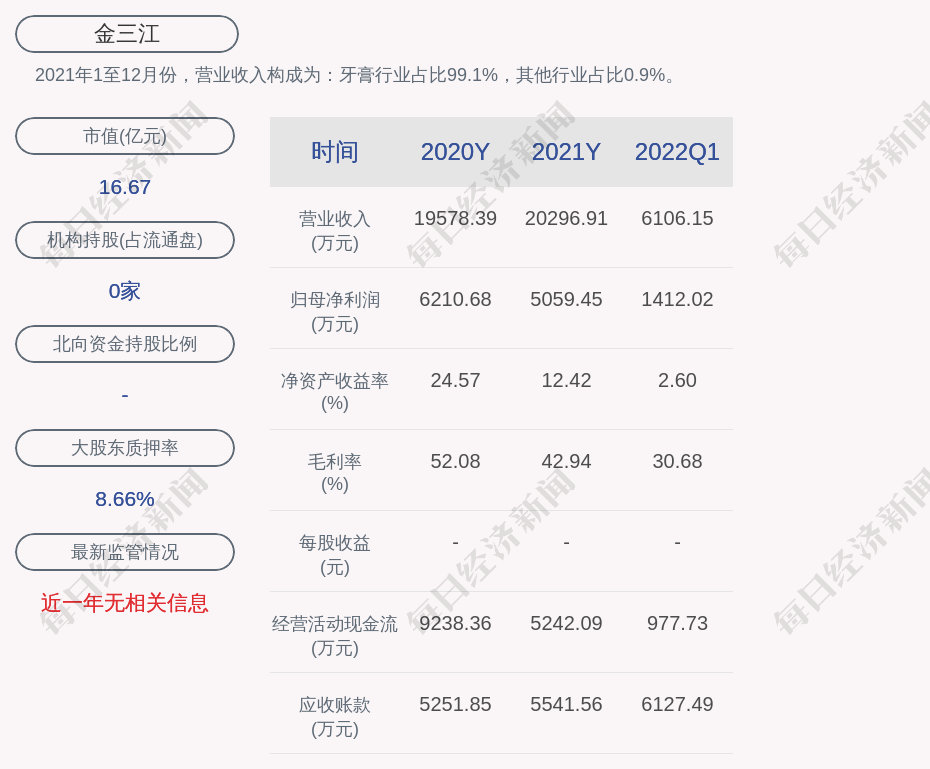The width and height of the screenshot is (930, 769).
Task: Click receivables value 6127.49
Action: pos(677,704)
